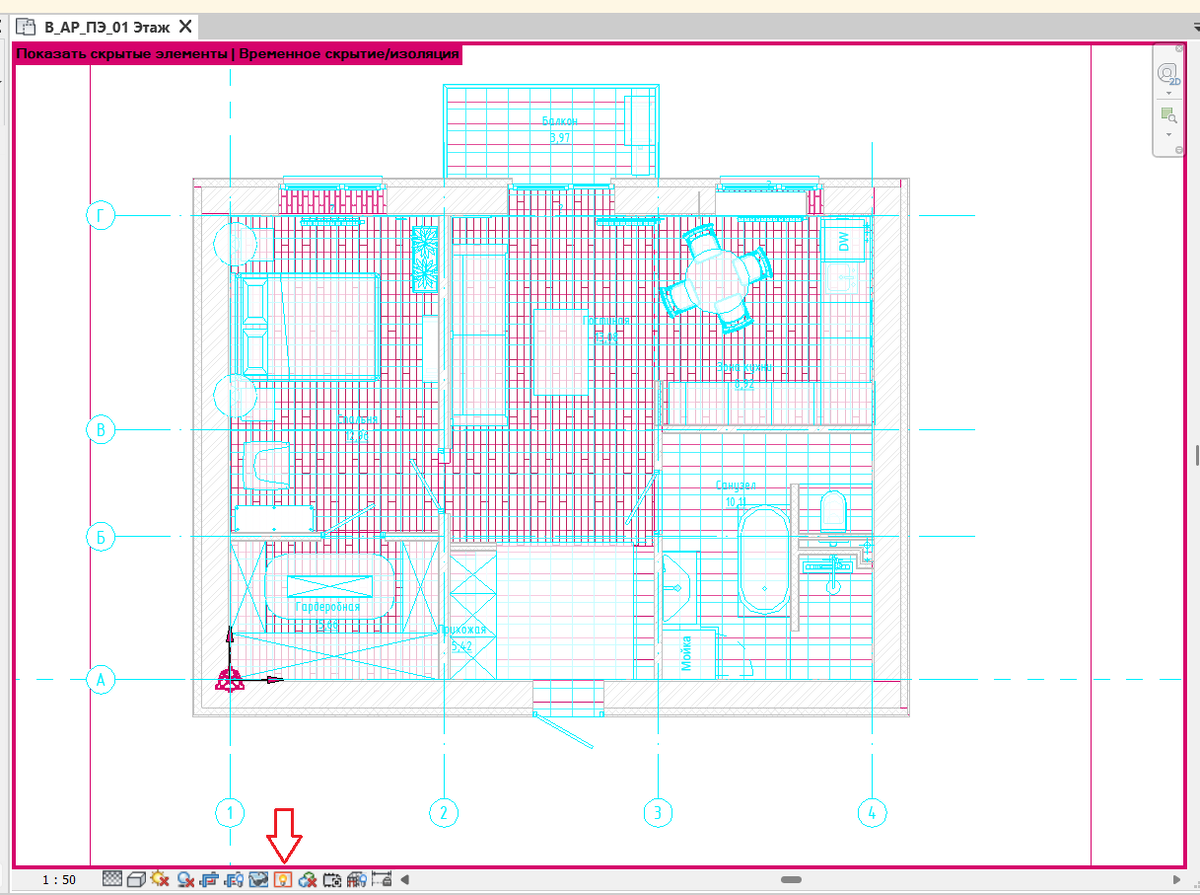The height and width of the screenshot is (895, 1200).
Task: Click grid bubble numbered 3
Action: pyautogui.click(x=657, y=812)
